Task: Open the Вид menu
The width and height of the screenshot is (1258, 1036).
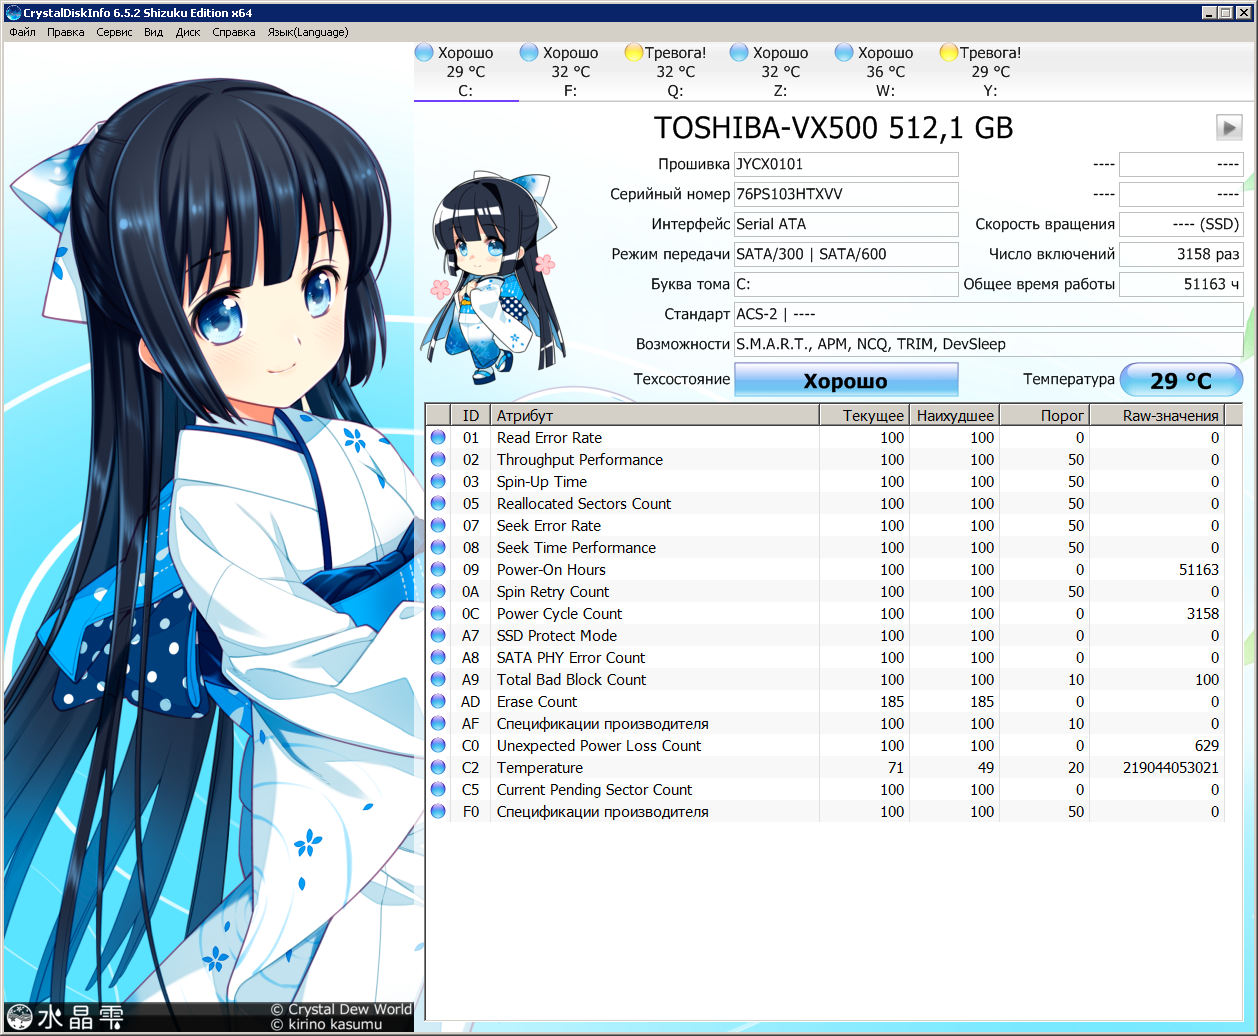Action: pos(153,32)
